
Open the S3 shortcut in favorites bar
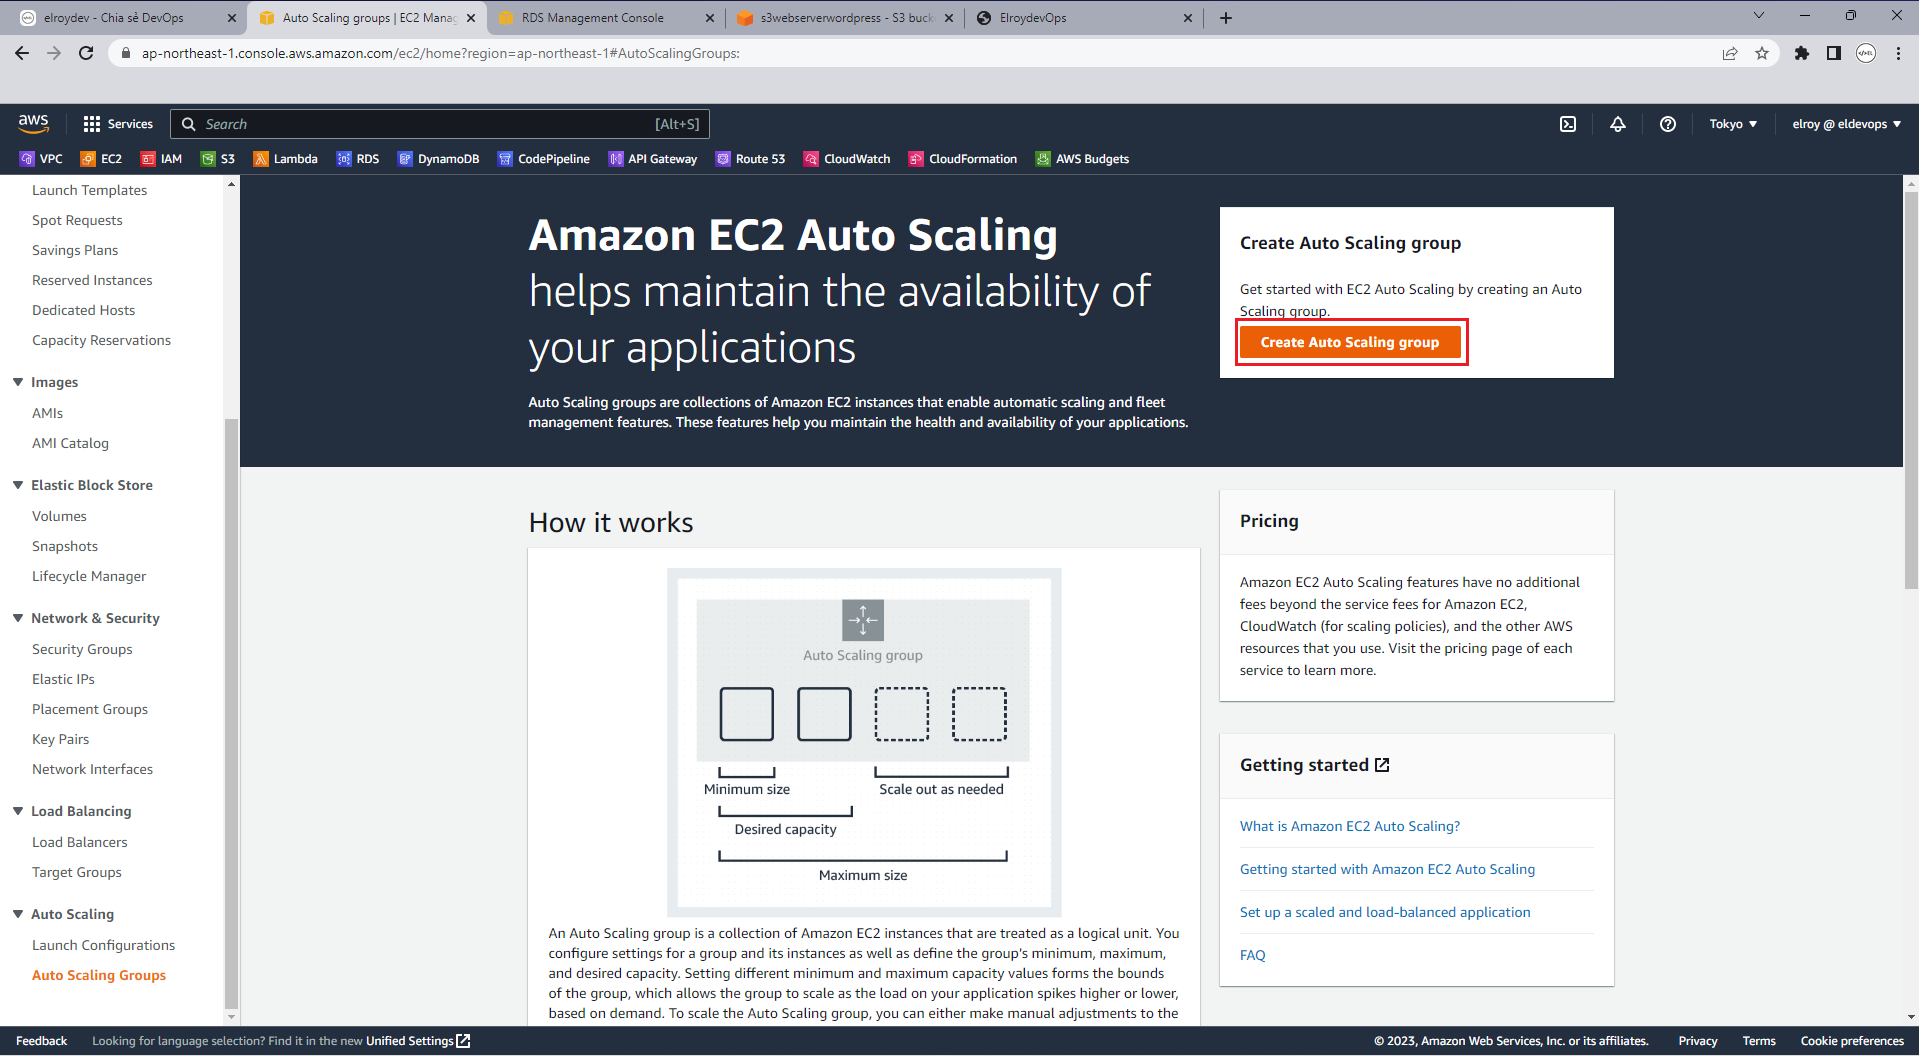tap(218, 159)
